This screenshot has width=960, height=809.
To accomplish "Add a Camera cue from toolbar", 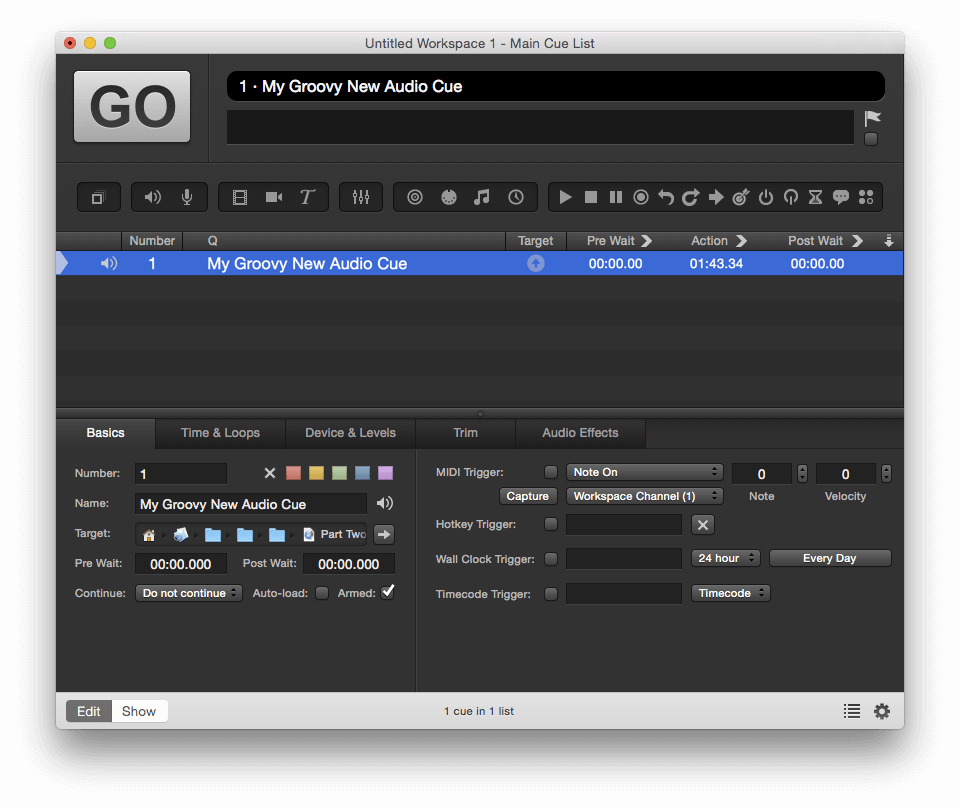I will click(274, 197).
